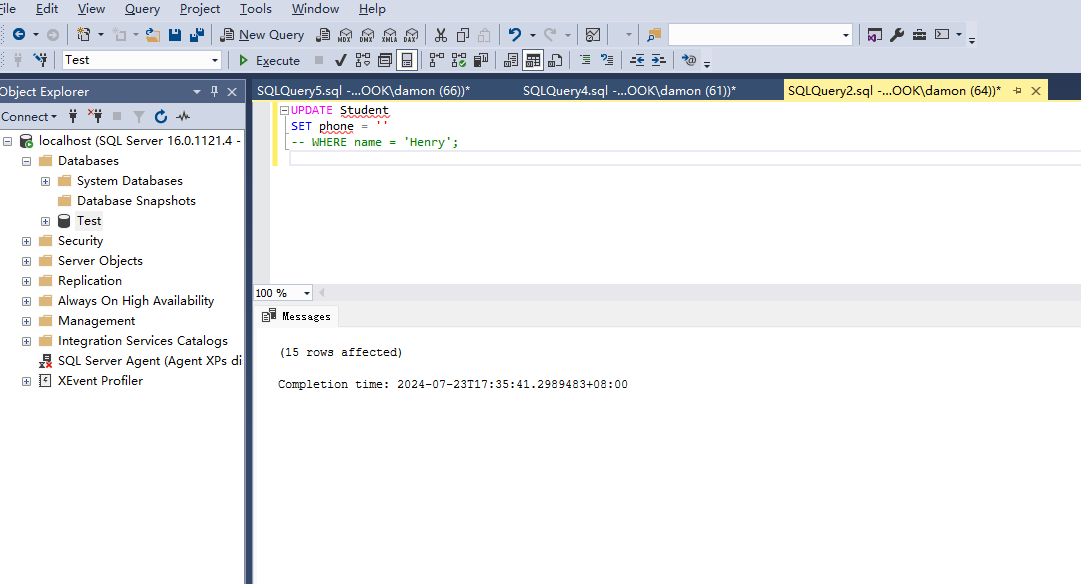Click the Save All icon
Viewport: 1081px width, 584px height.
[x=197, y=34]
